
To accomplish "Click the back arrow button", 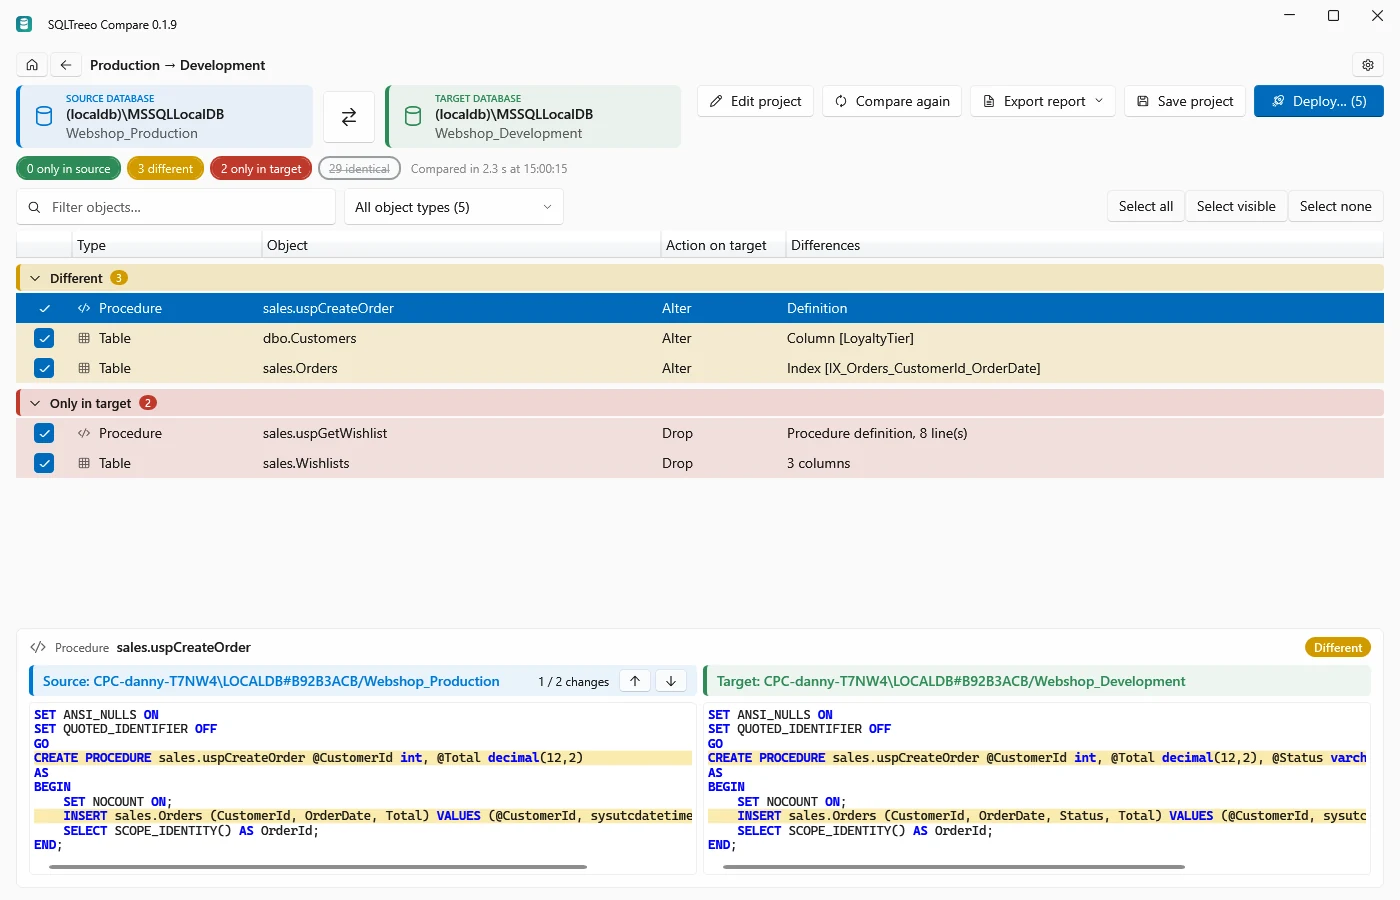I will click(x=66, y=65).
